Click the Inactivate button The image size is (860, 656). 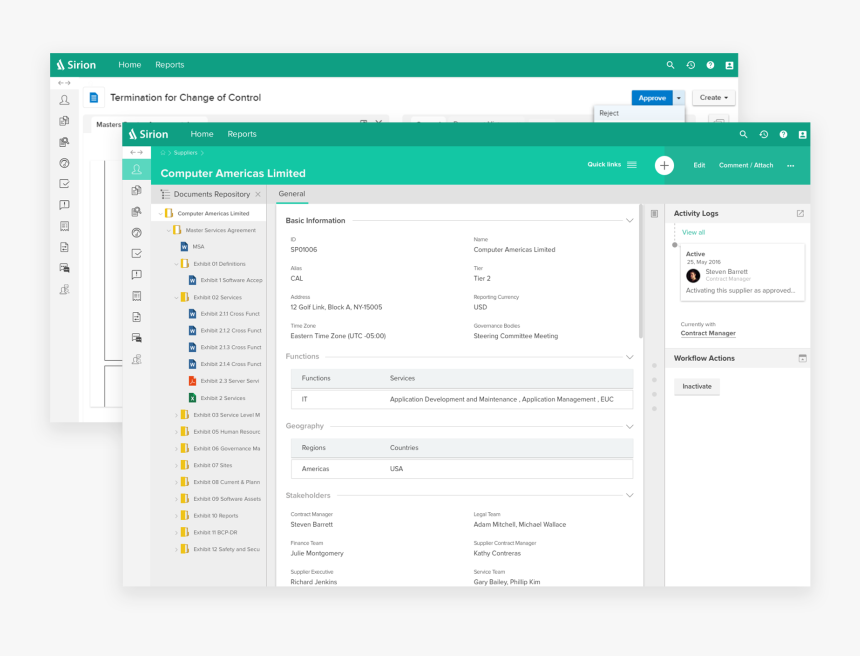[697, 386]
